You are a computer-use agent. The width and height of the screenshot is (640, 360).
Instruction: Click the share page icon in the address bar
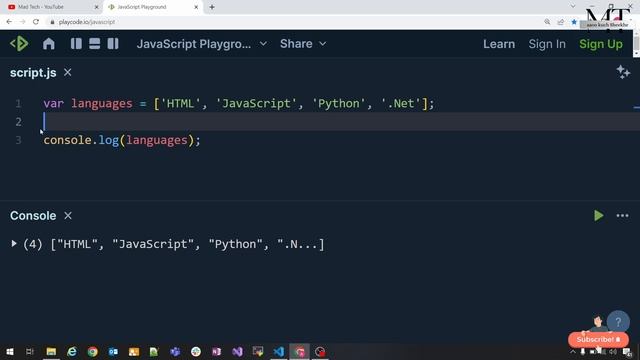click(x=560, y=22)
